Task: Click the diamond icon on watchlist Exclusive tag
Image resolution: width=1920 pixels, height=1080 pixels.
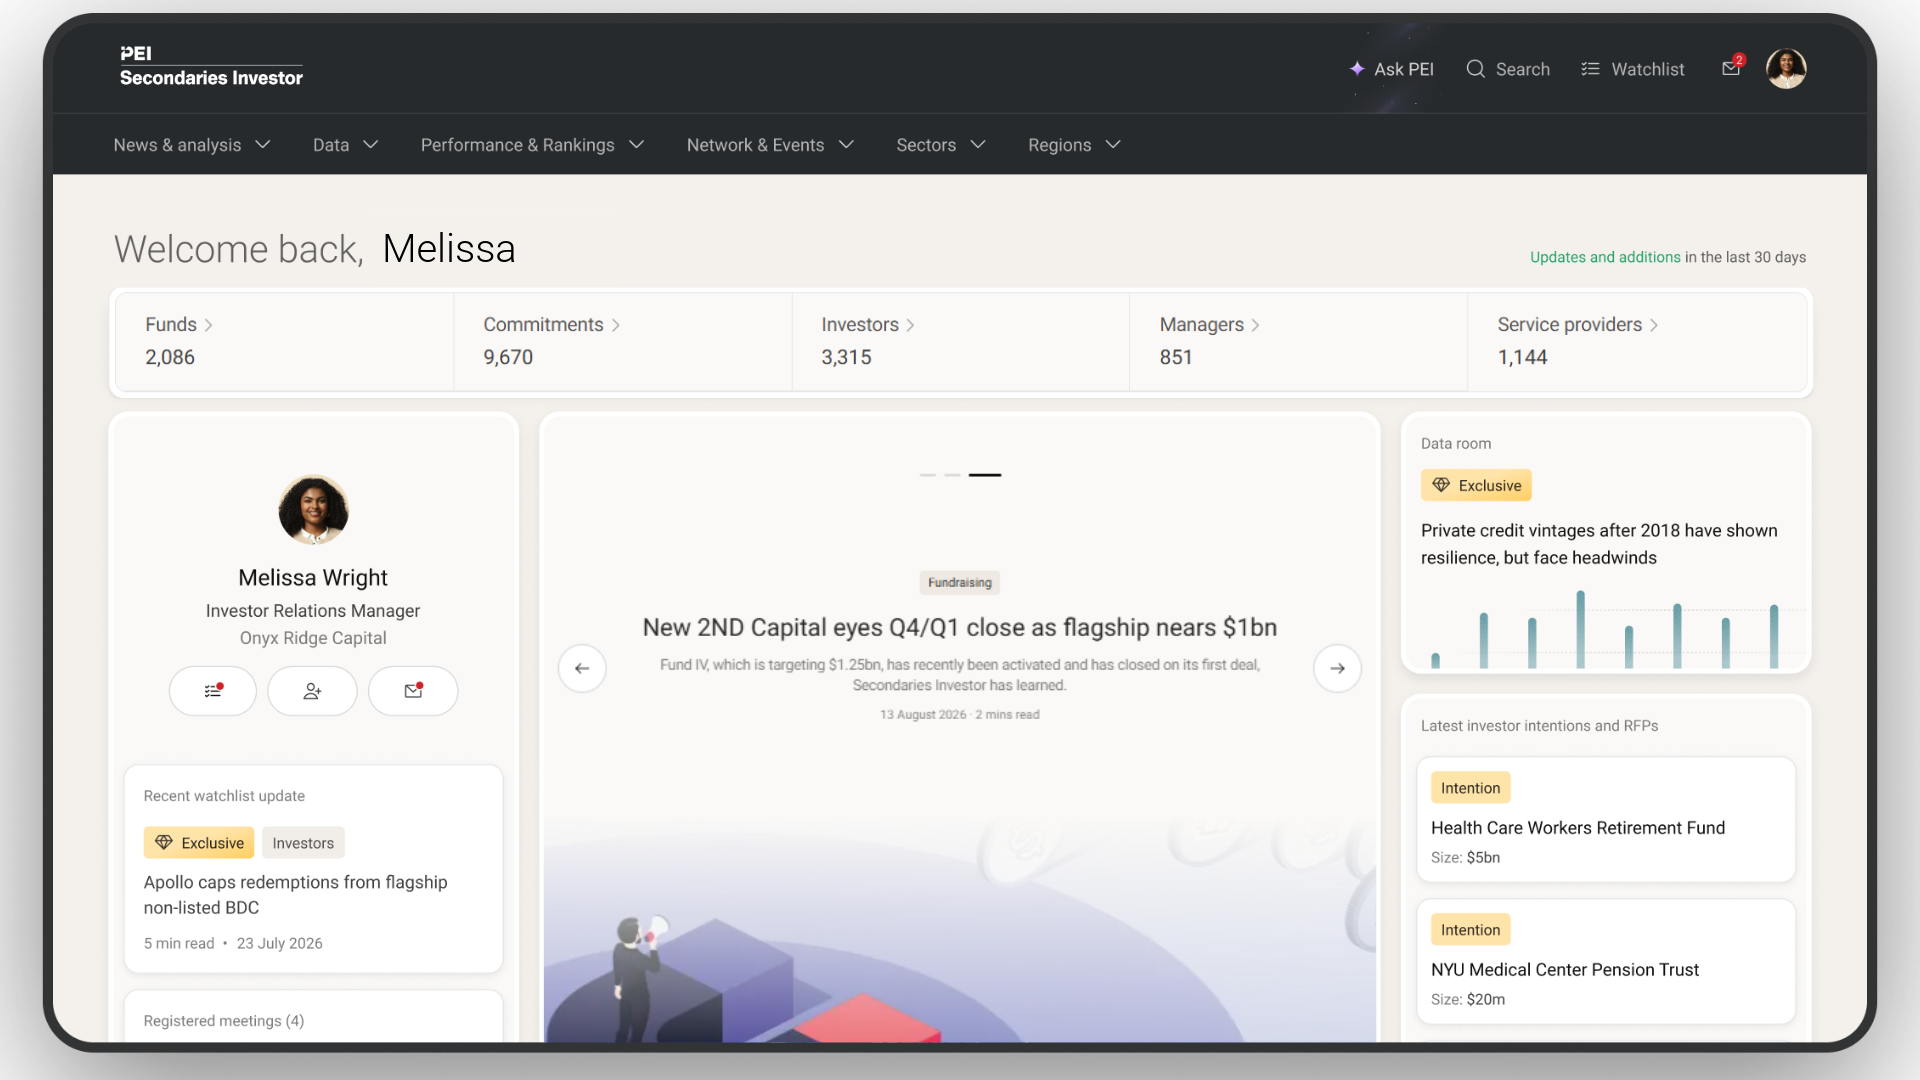Action: (164, 843)
